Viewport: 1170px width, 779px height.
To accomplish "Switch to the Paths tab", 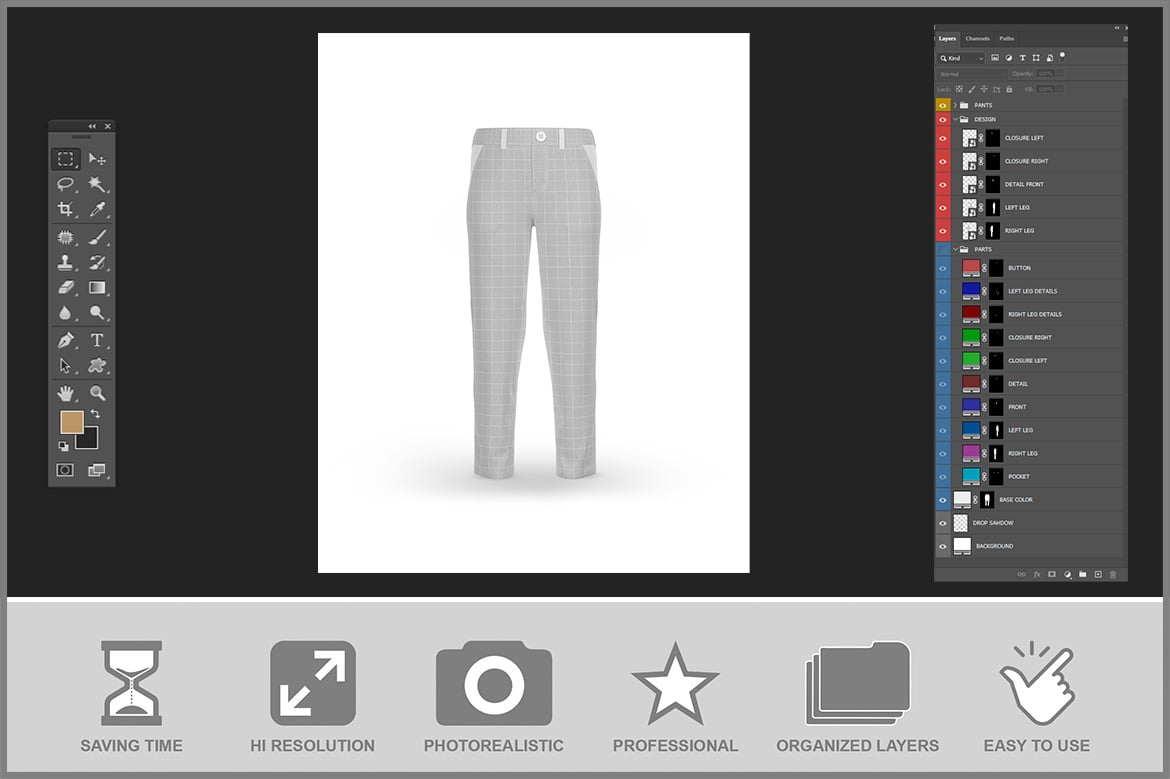I will click(x=1007, y=39).
